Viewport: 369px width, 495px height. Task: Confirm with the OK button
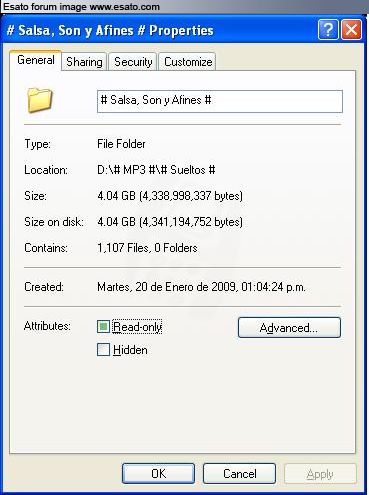[x=158, y=473]
